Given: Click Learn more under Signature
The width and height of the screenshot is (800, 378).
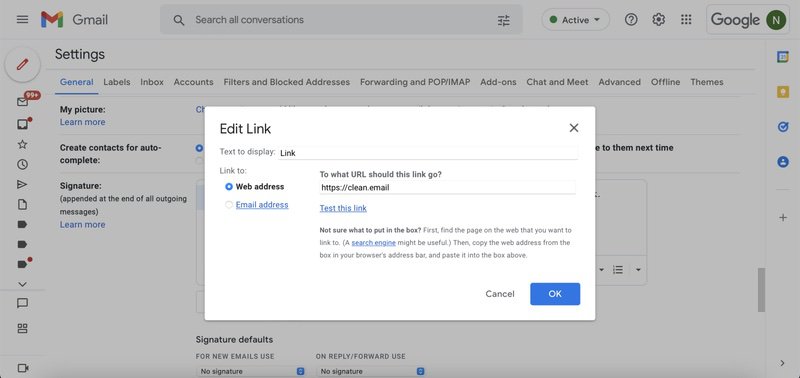Looking at the screenshot, I should coord(83,224).
